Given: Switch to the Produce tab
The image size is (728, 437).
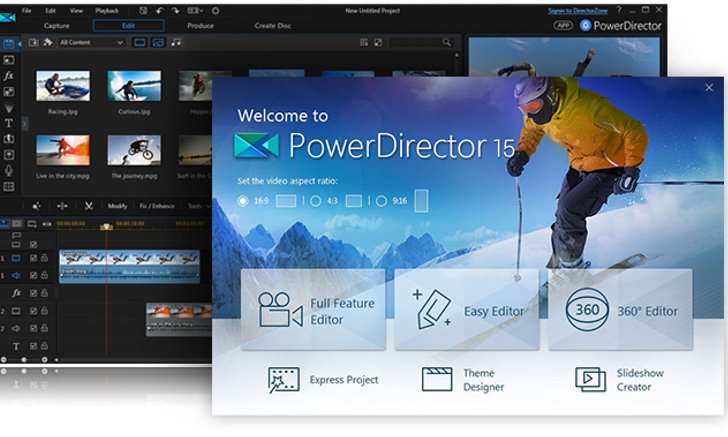Looking at the screenshot, I should (x=201, y=26).
